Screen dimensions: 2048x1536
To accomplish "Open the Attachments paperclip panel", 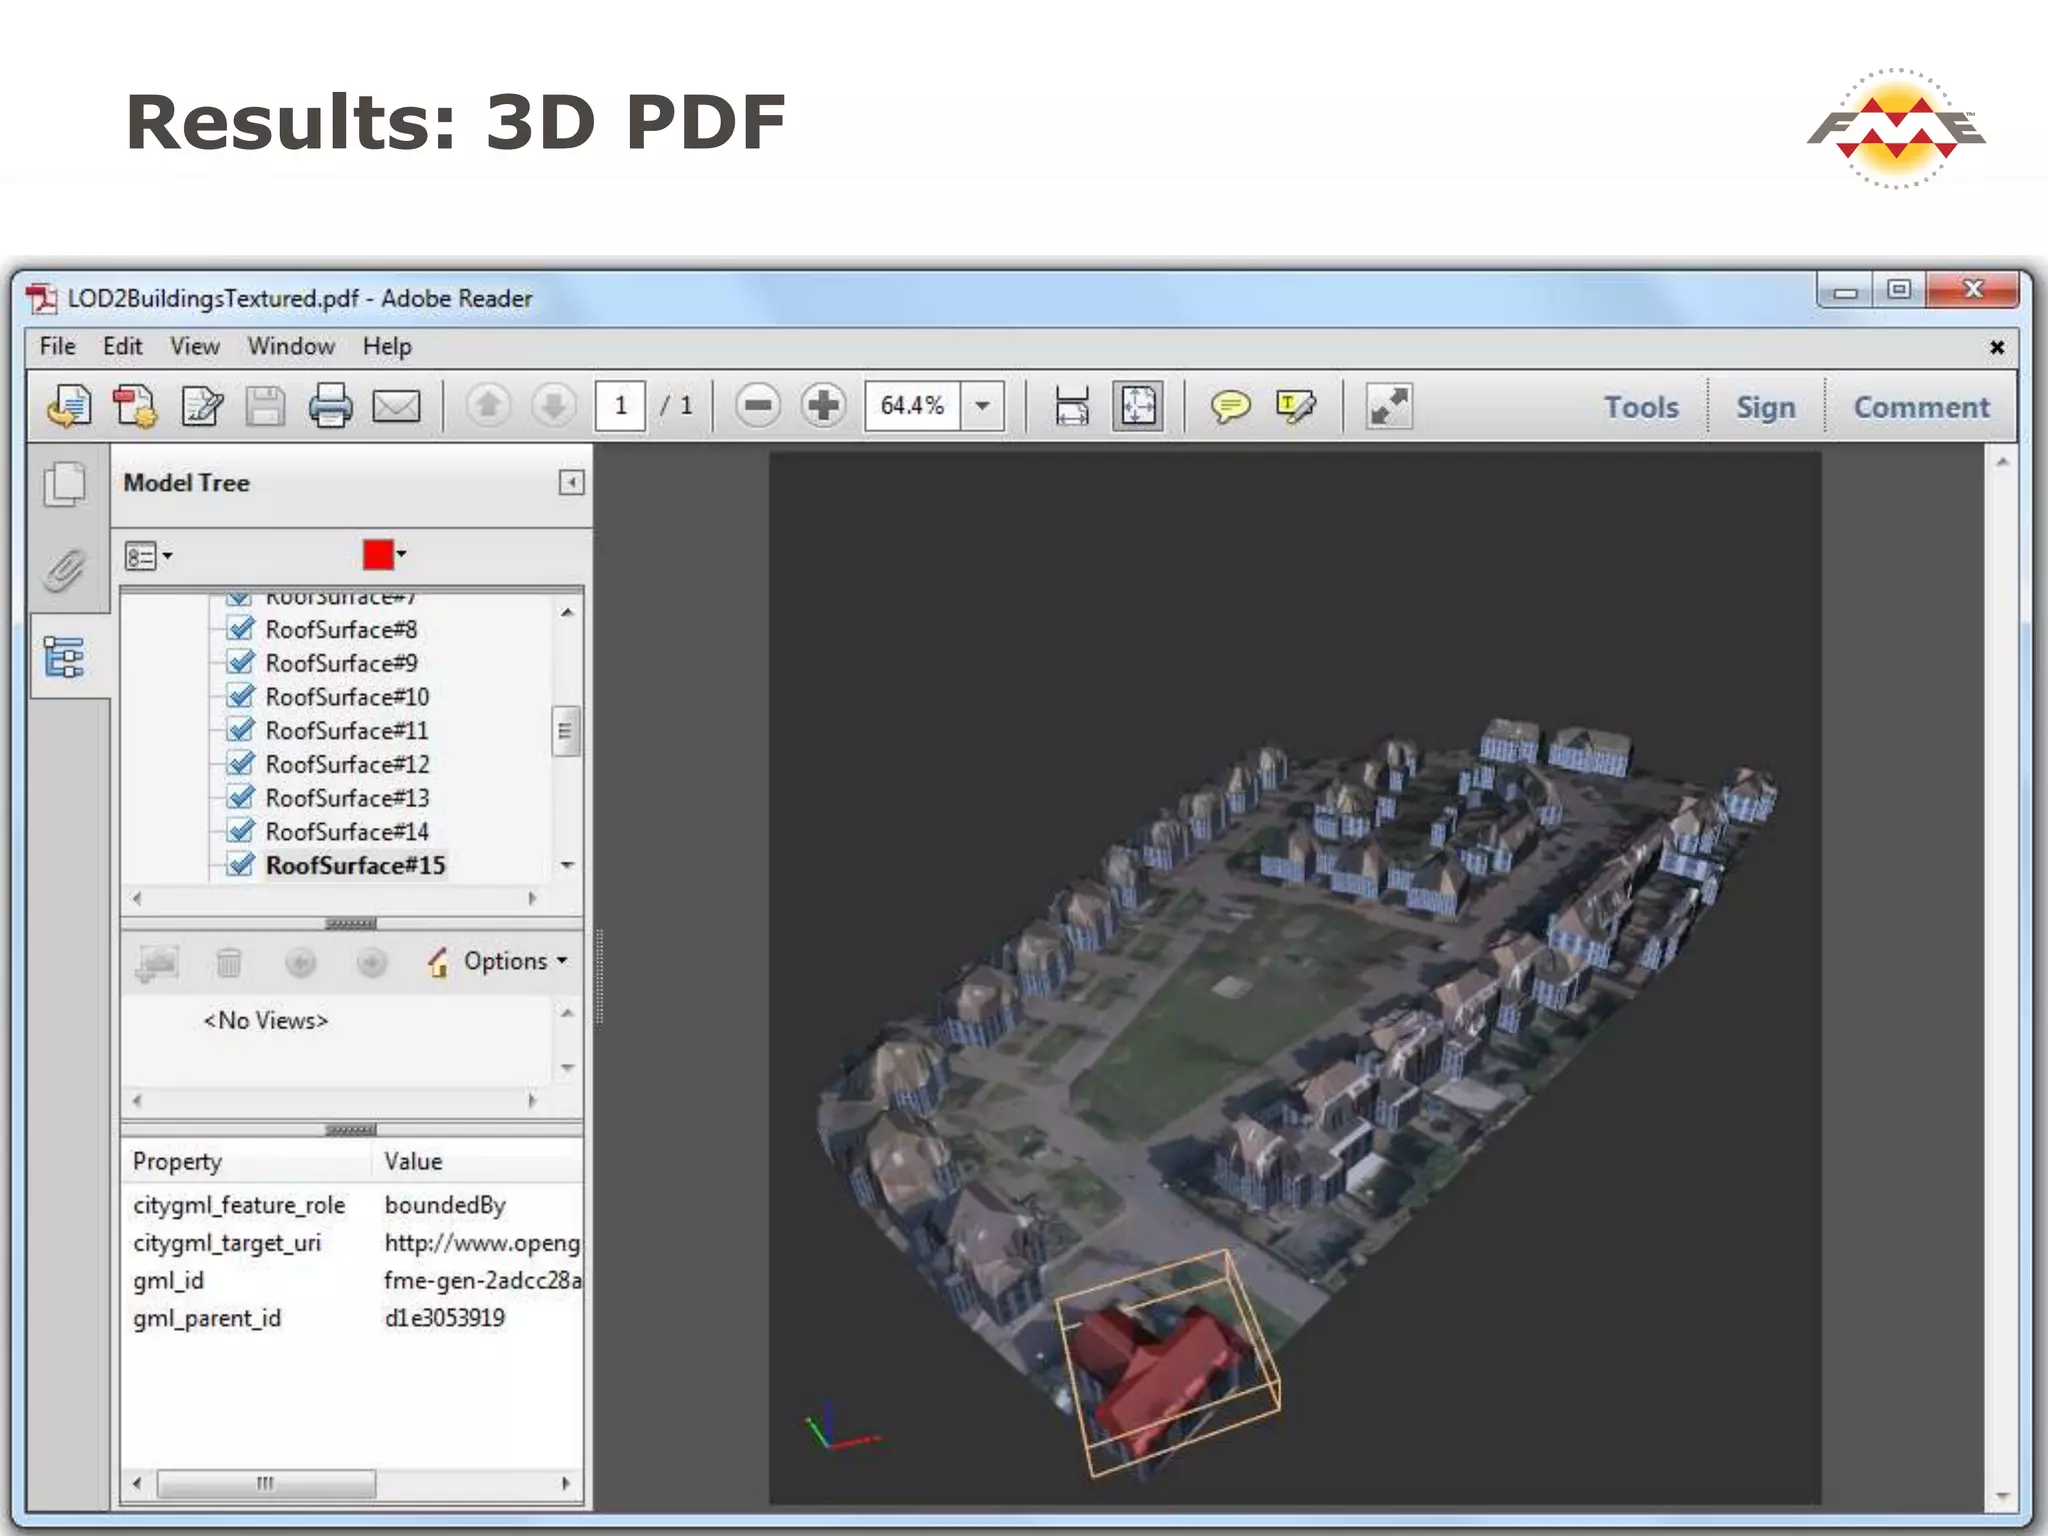I will click(x=66, y=570).
